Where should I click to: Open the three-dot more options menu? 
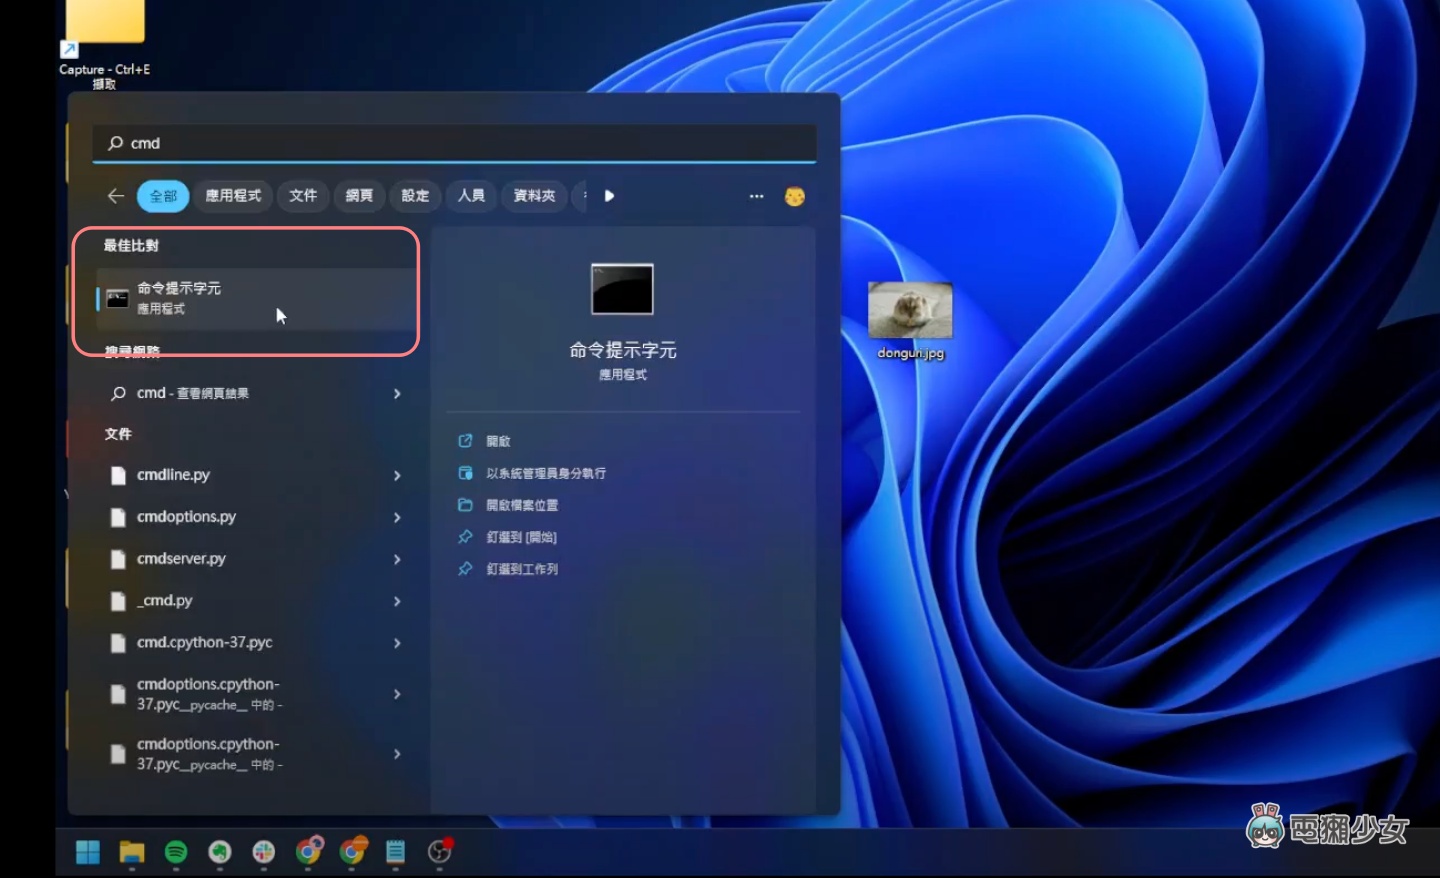click(757, 196)
